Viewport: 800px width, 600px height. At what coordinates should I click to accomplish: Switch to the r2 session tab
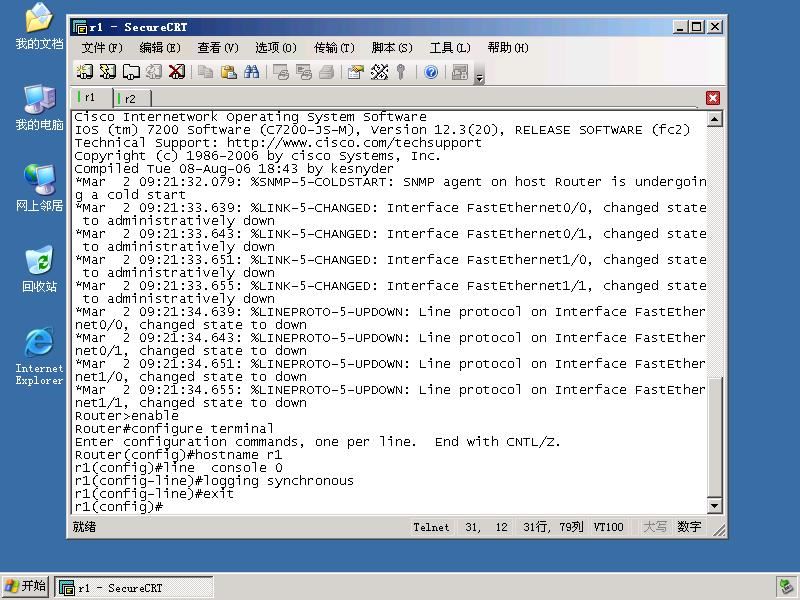tap(131, 98)
